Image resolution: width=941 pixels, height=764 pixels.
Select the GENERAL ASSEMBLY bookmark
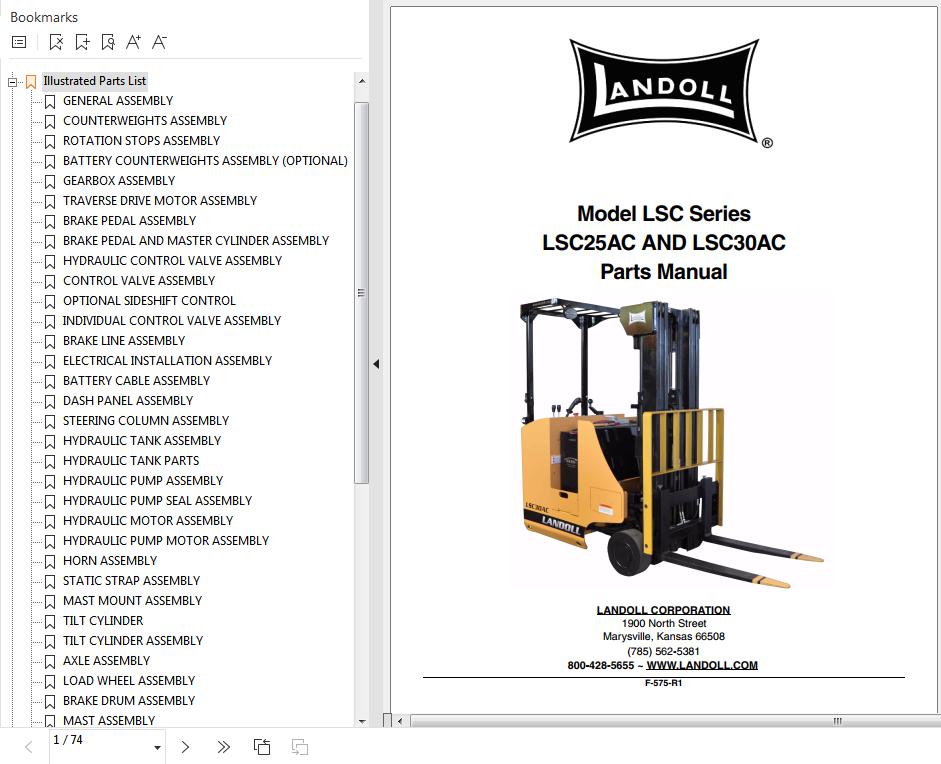(x=117, y=101)
